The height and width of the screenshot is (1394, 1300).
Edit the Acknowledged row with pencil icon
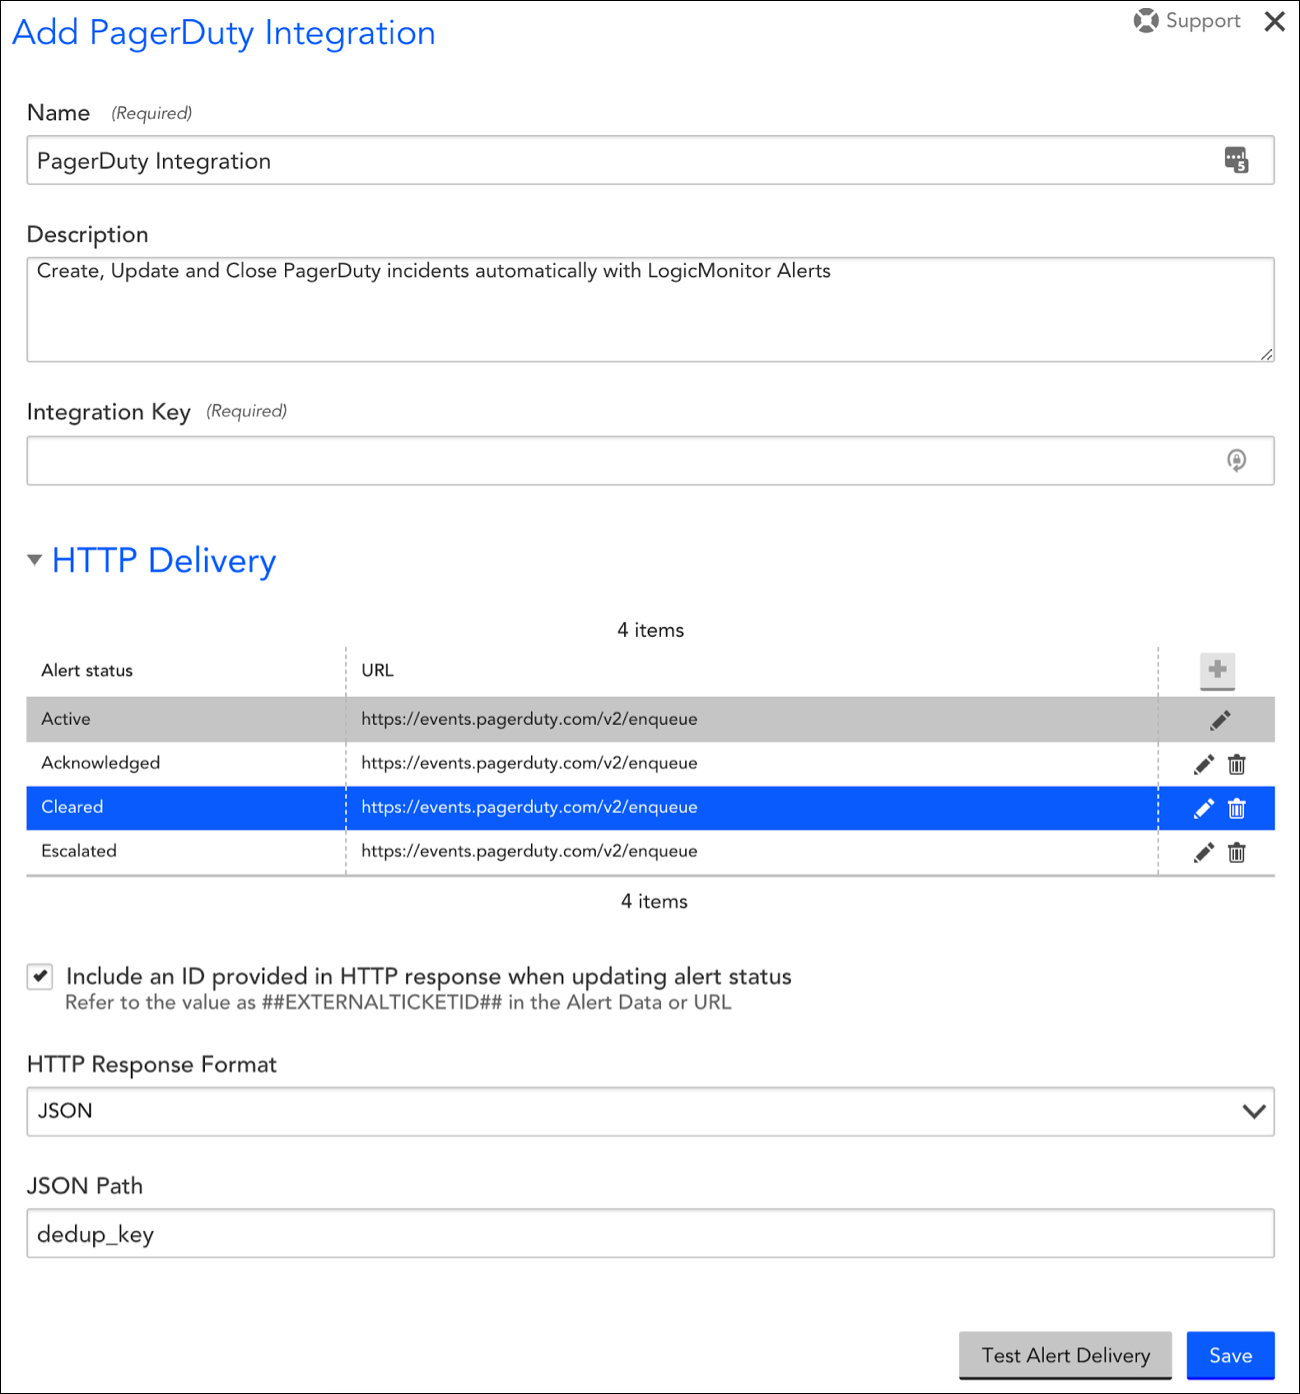(1204, 764)
